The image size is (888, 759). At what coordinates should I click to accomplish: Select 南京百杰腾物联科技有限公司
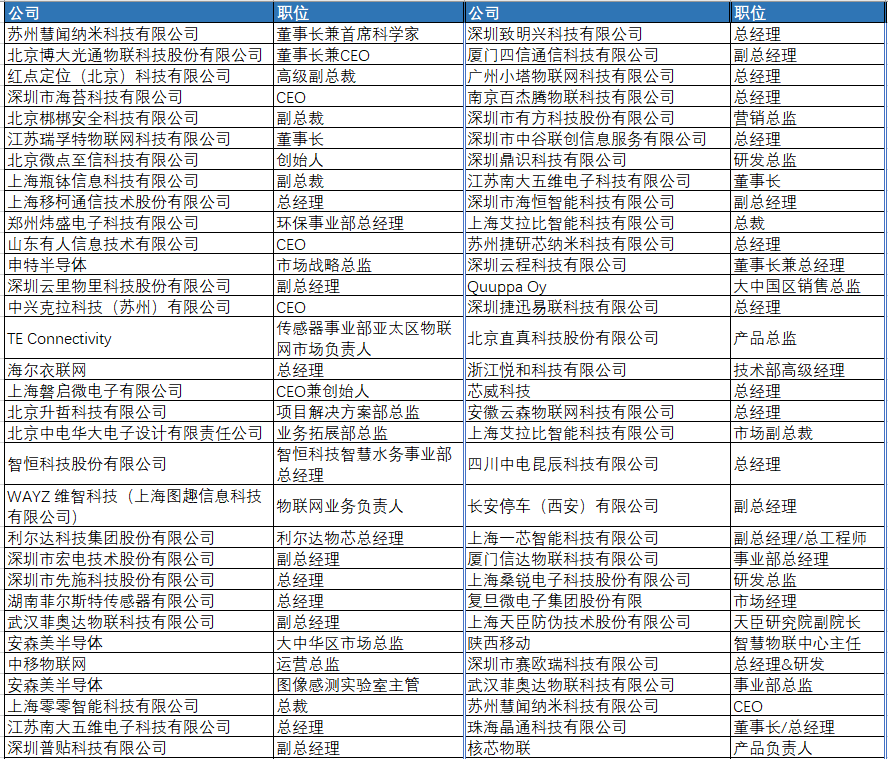pos(597,97)
